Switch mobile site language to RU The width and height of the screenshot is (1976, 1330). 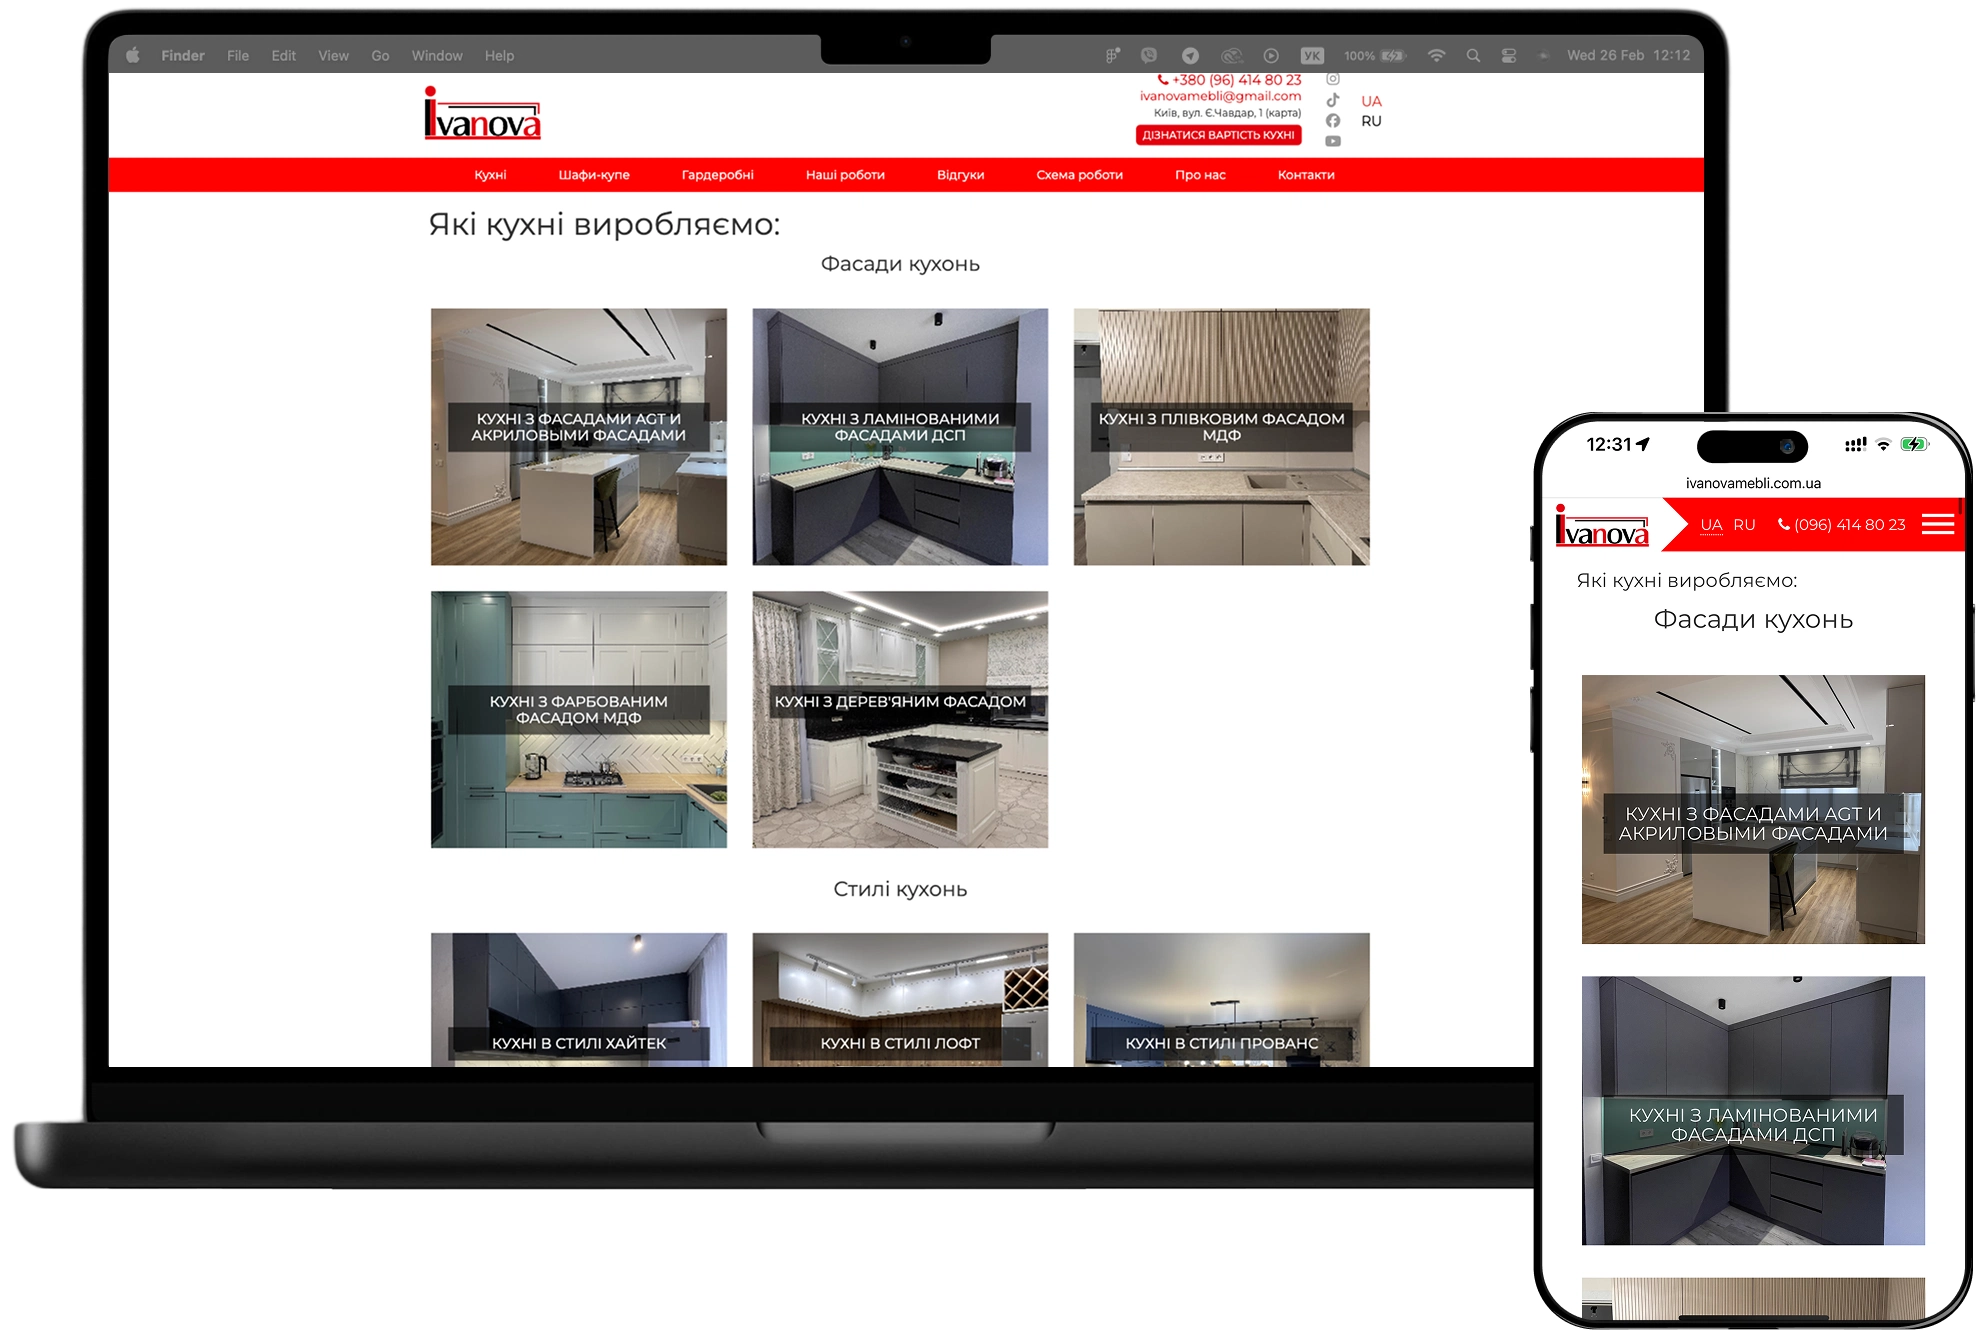tap(1744, 524)
